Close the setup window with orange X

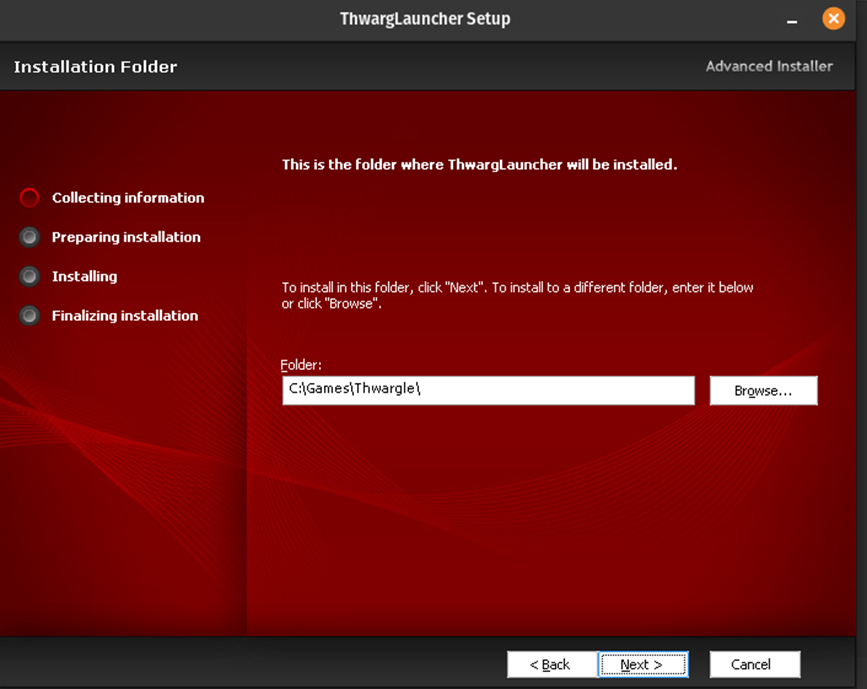tap(833, 19)
